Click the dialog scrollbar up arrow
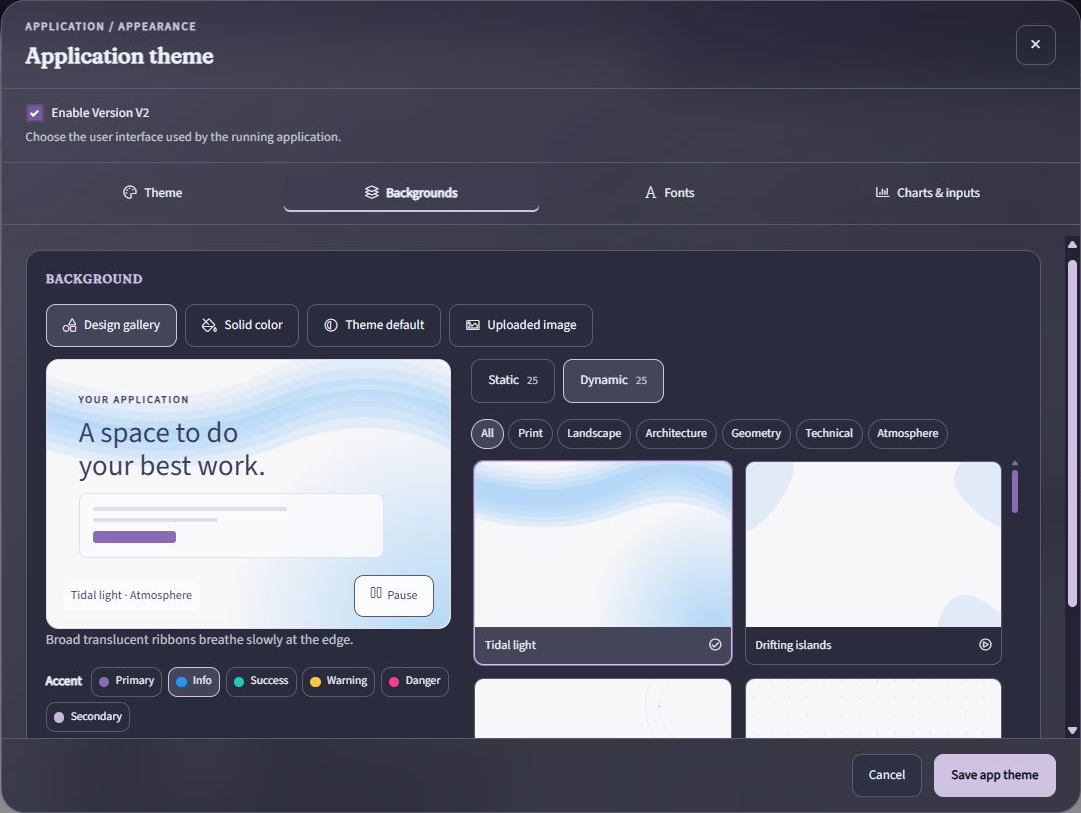This screenshot has width=1081, height=813. click(x=1072, y=245)
